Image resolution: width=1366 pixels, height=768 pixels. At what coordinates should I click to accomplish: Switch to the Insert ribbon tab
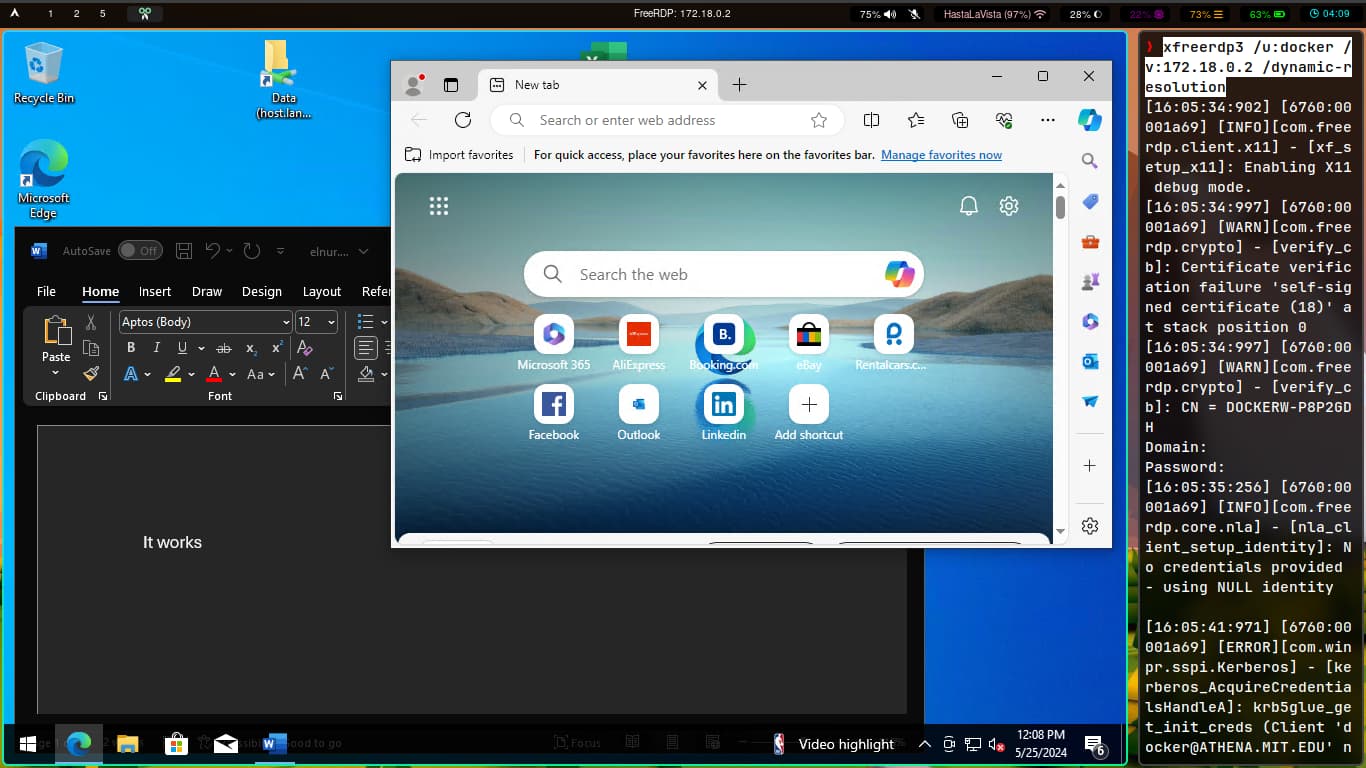coord(154,291)
